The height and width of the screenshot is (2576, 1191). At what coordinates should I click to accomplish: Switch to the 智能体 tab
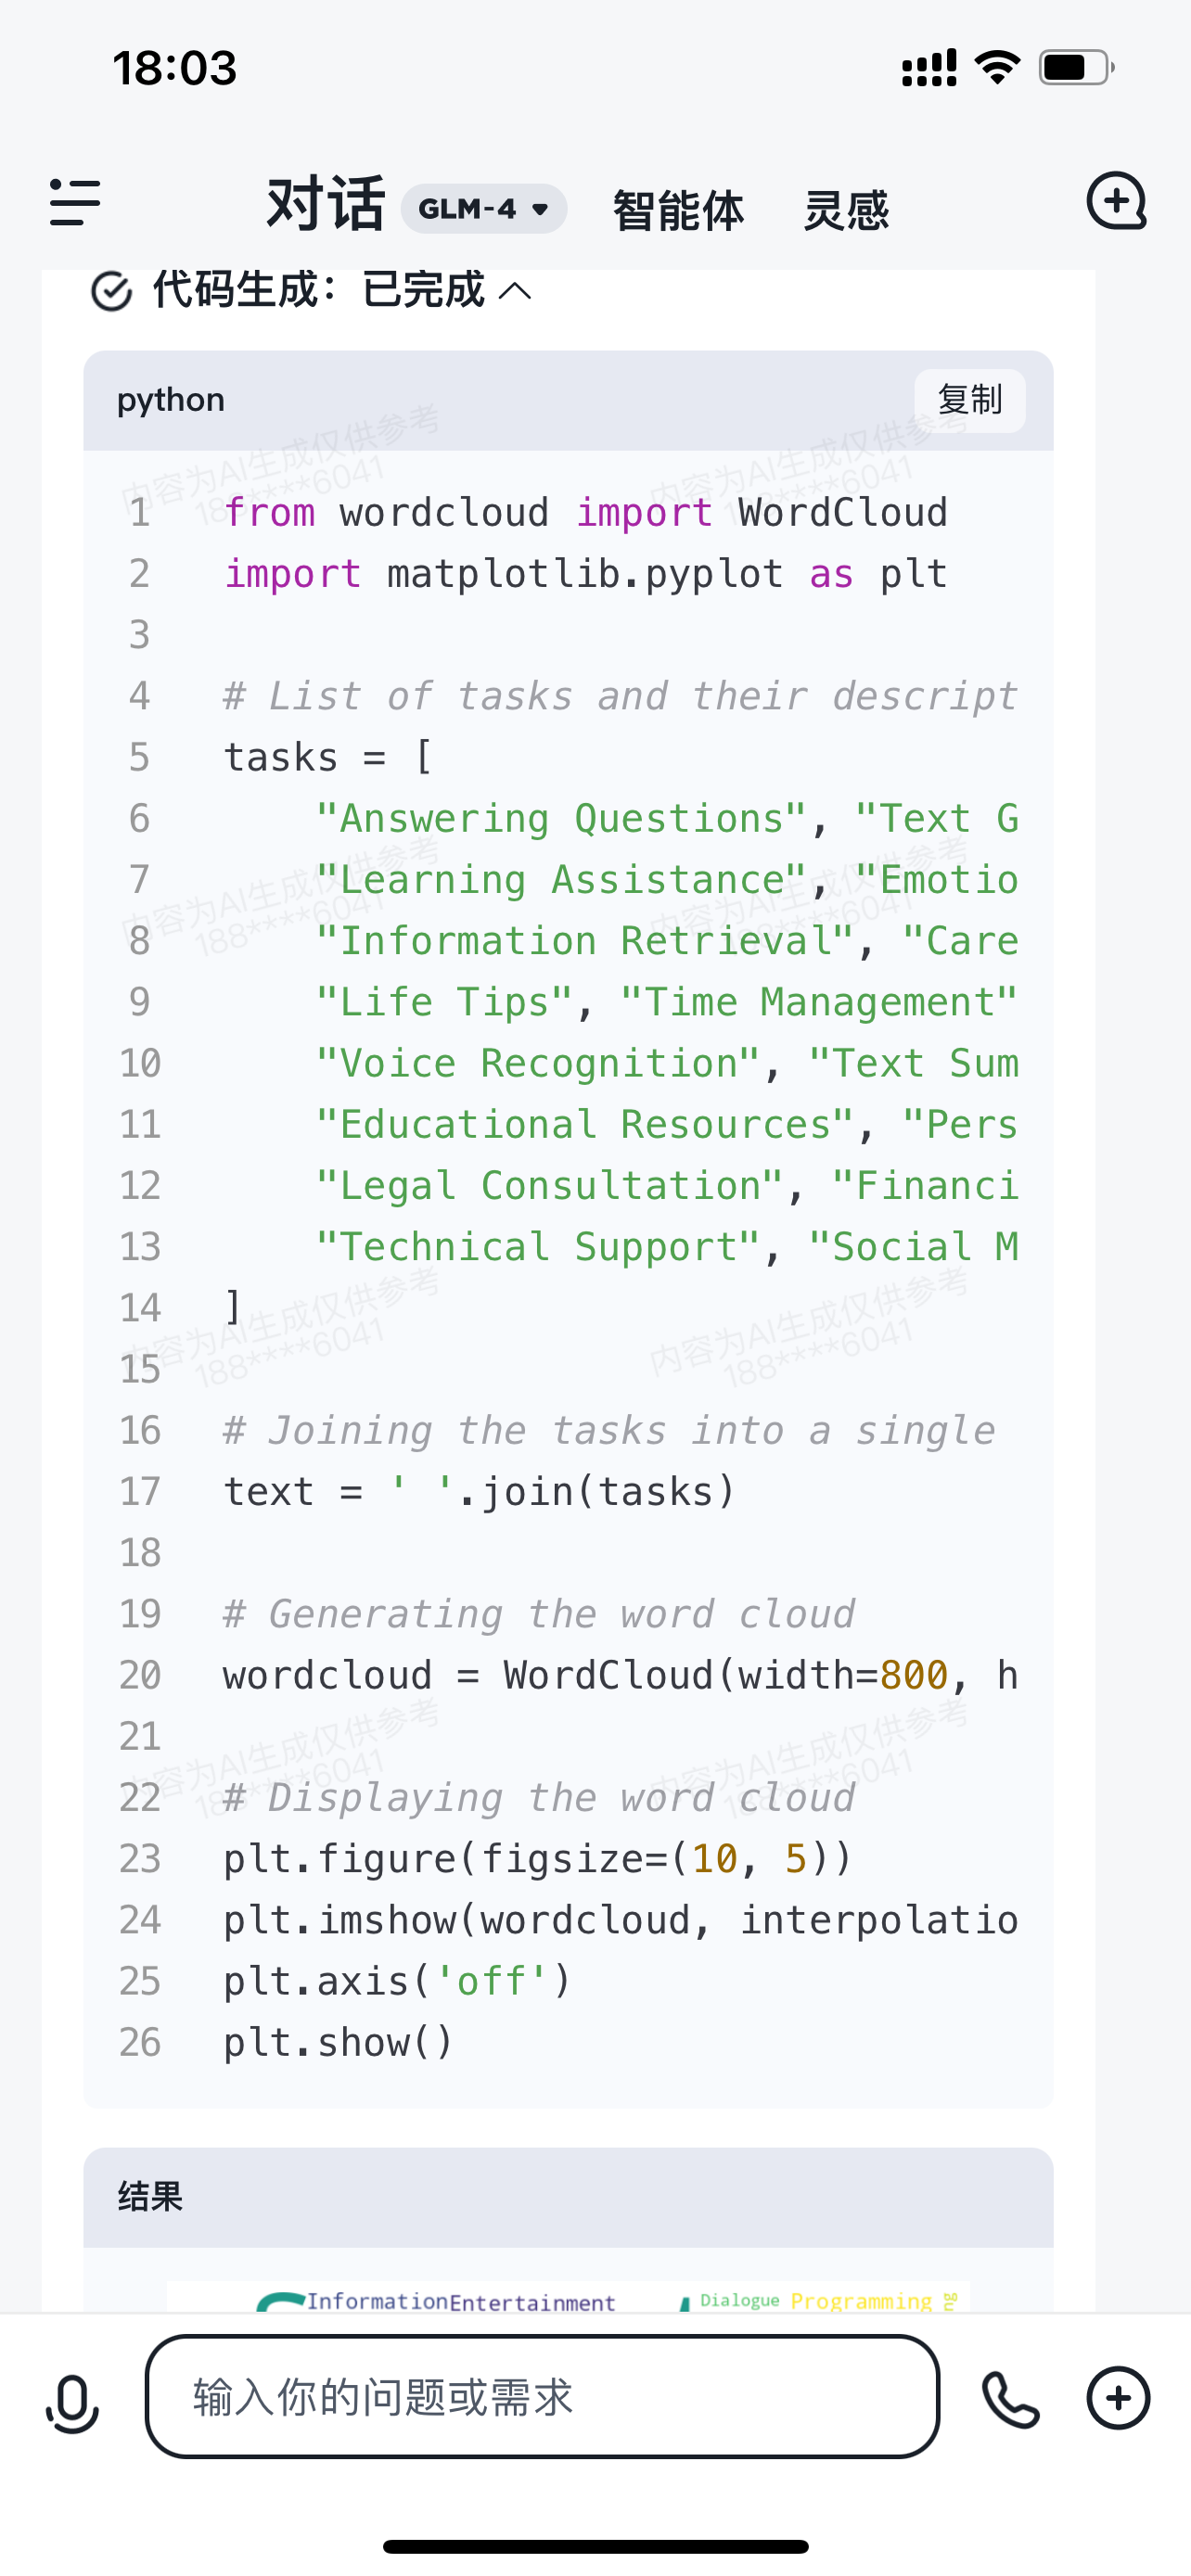(678, 210)
